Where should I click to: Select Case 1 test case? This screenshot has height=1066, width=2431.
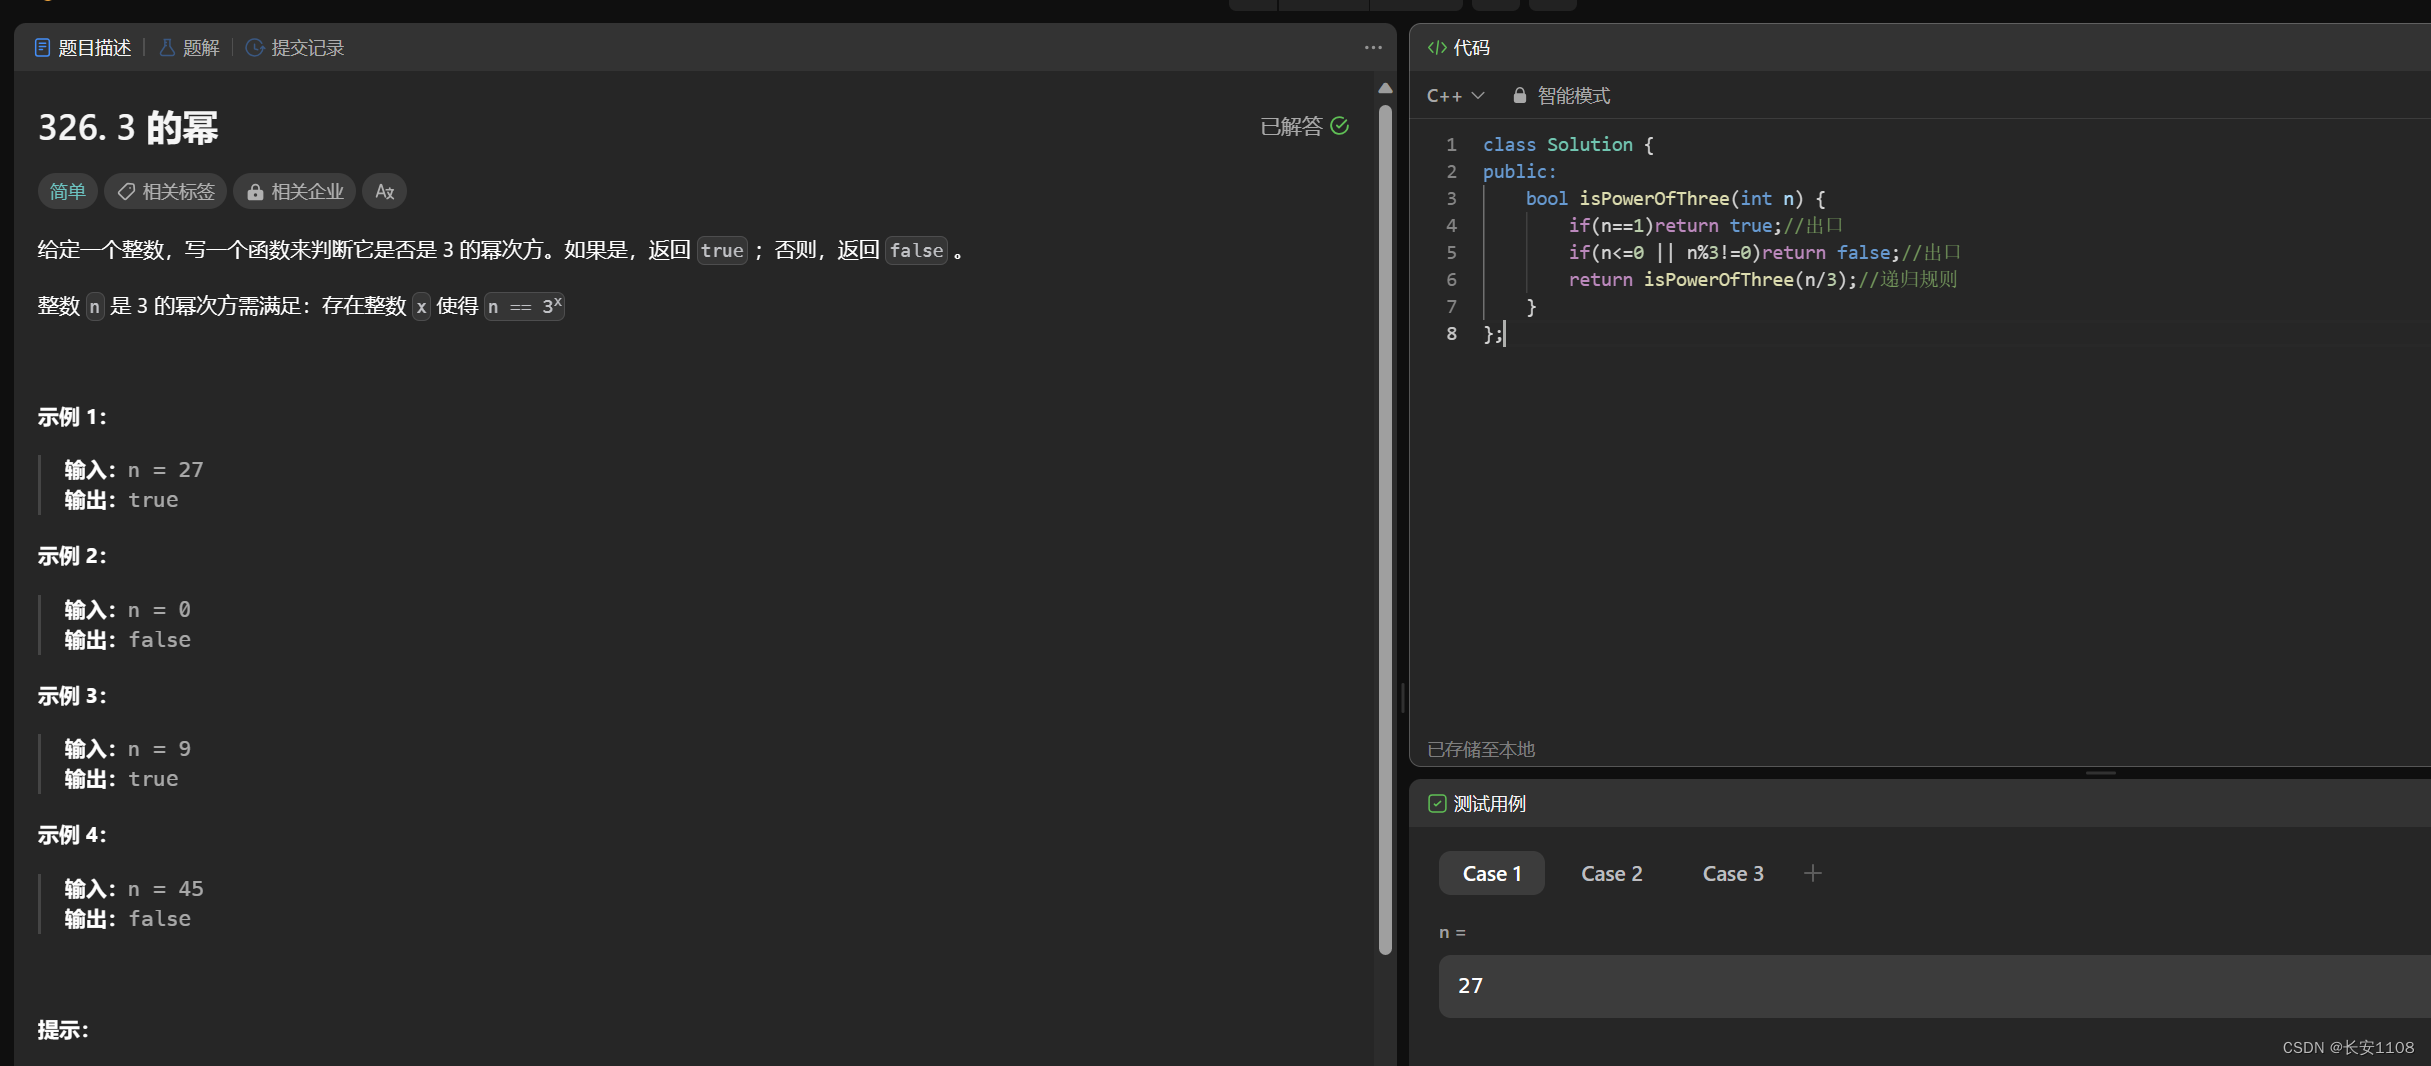click(1492, 873)
